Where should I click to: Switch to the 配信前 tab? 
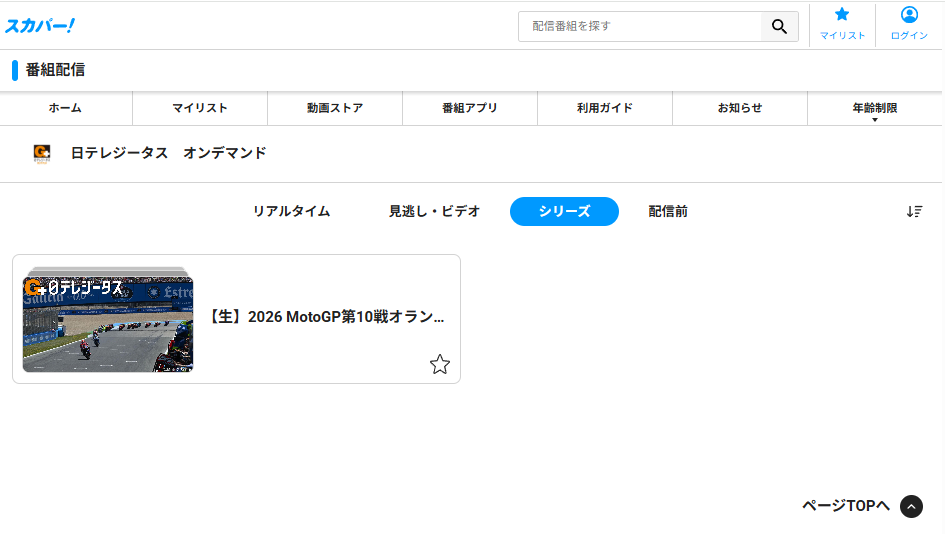click(668, 212)
